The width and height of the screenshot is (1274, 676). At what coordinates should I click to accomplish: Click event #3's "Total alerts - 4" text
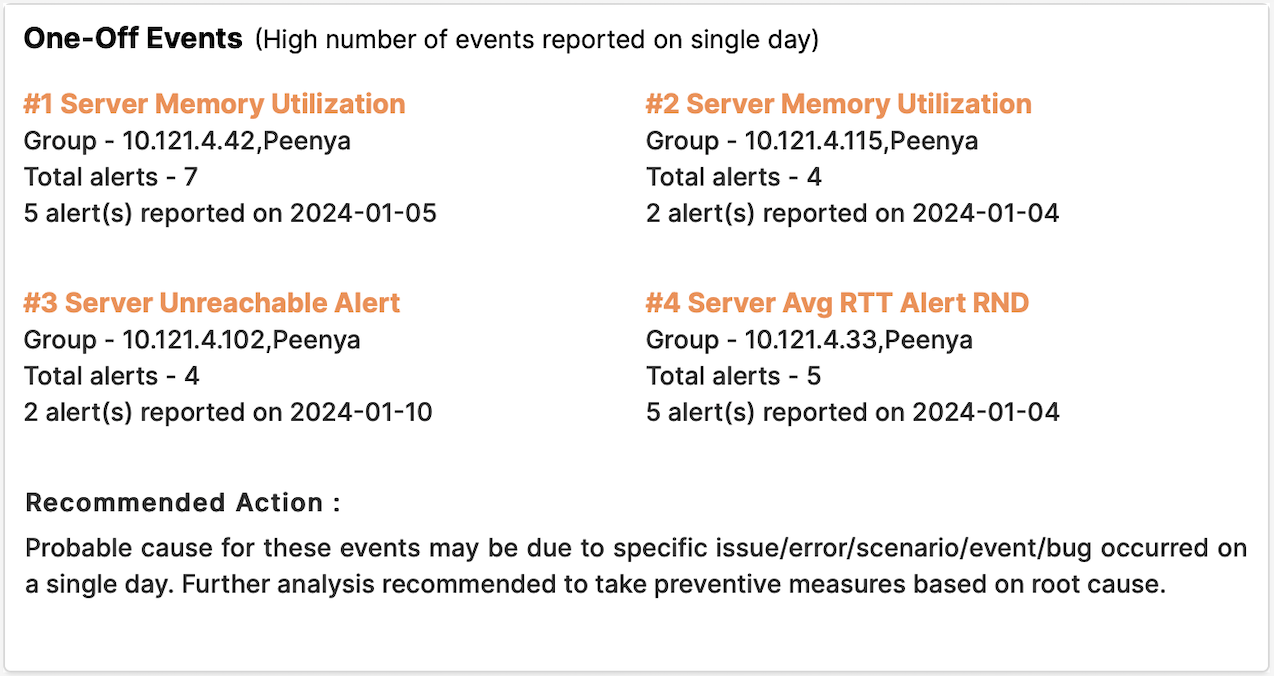112,376
